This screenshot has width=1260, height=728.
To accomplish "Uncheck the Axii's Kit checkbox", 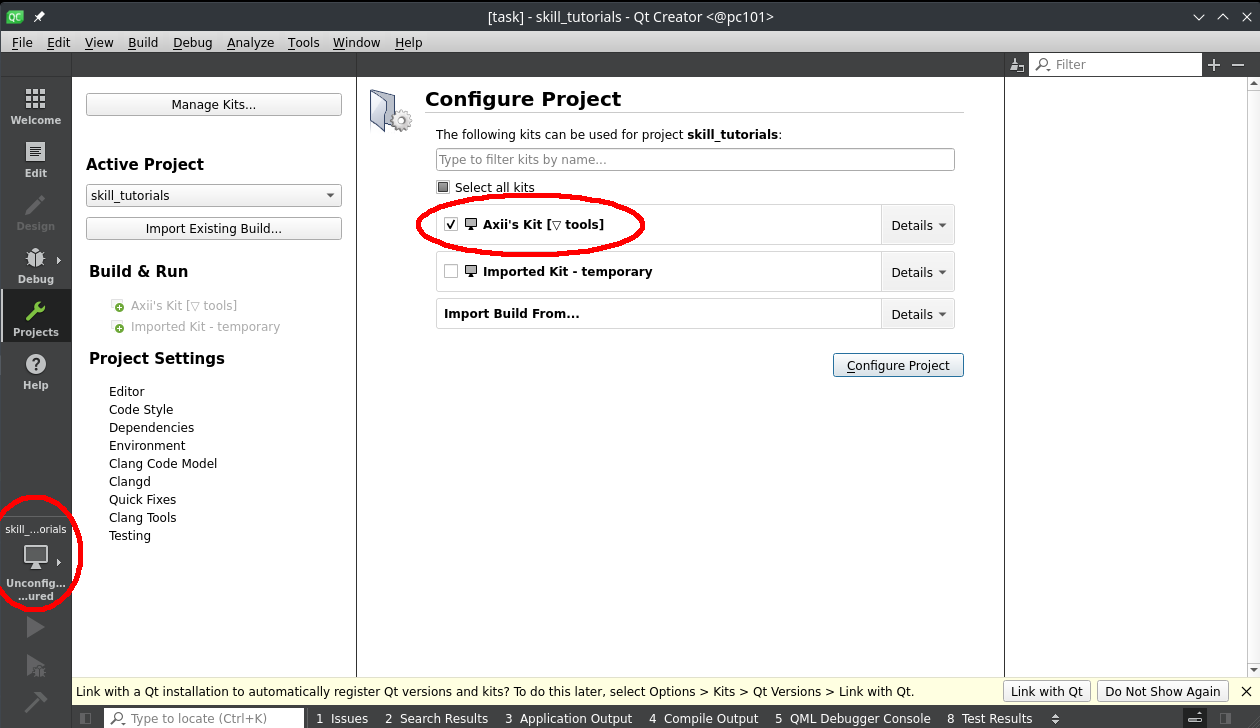I will tap(451, 224).
